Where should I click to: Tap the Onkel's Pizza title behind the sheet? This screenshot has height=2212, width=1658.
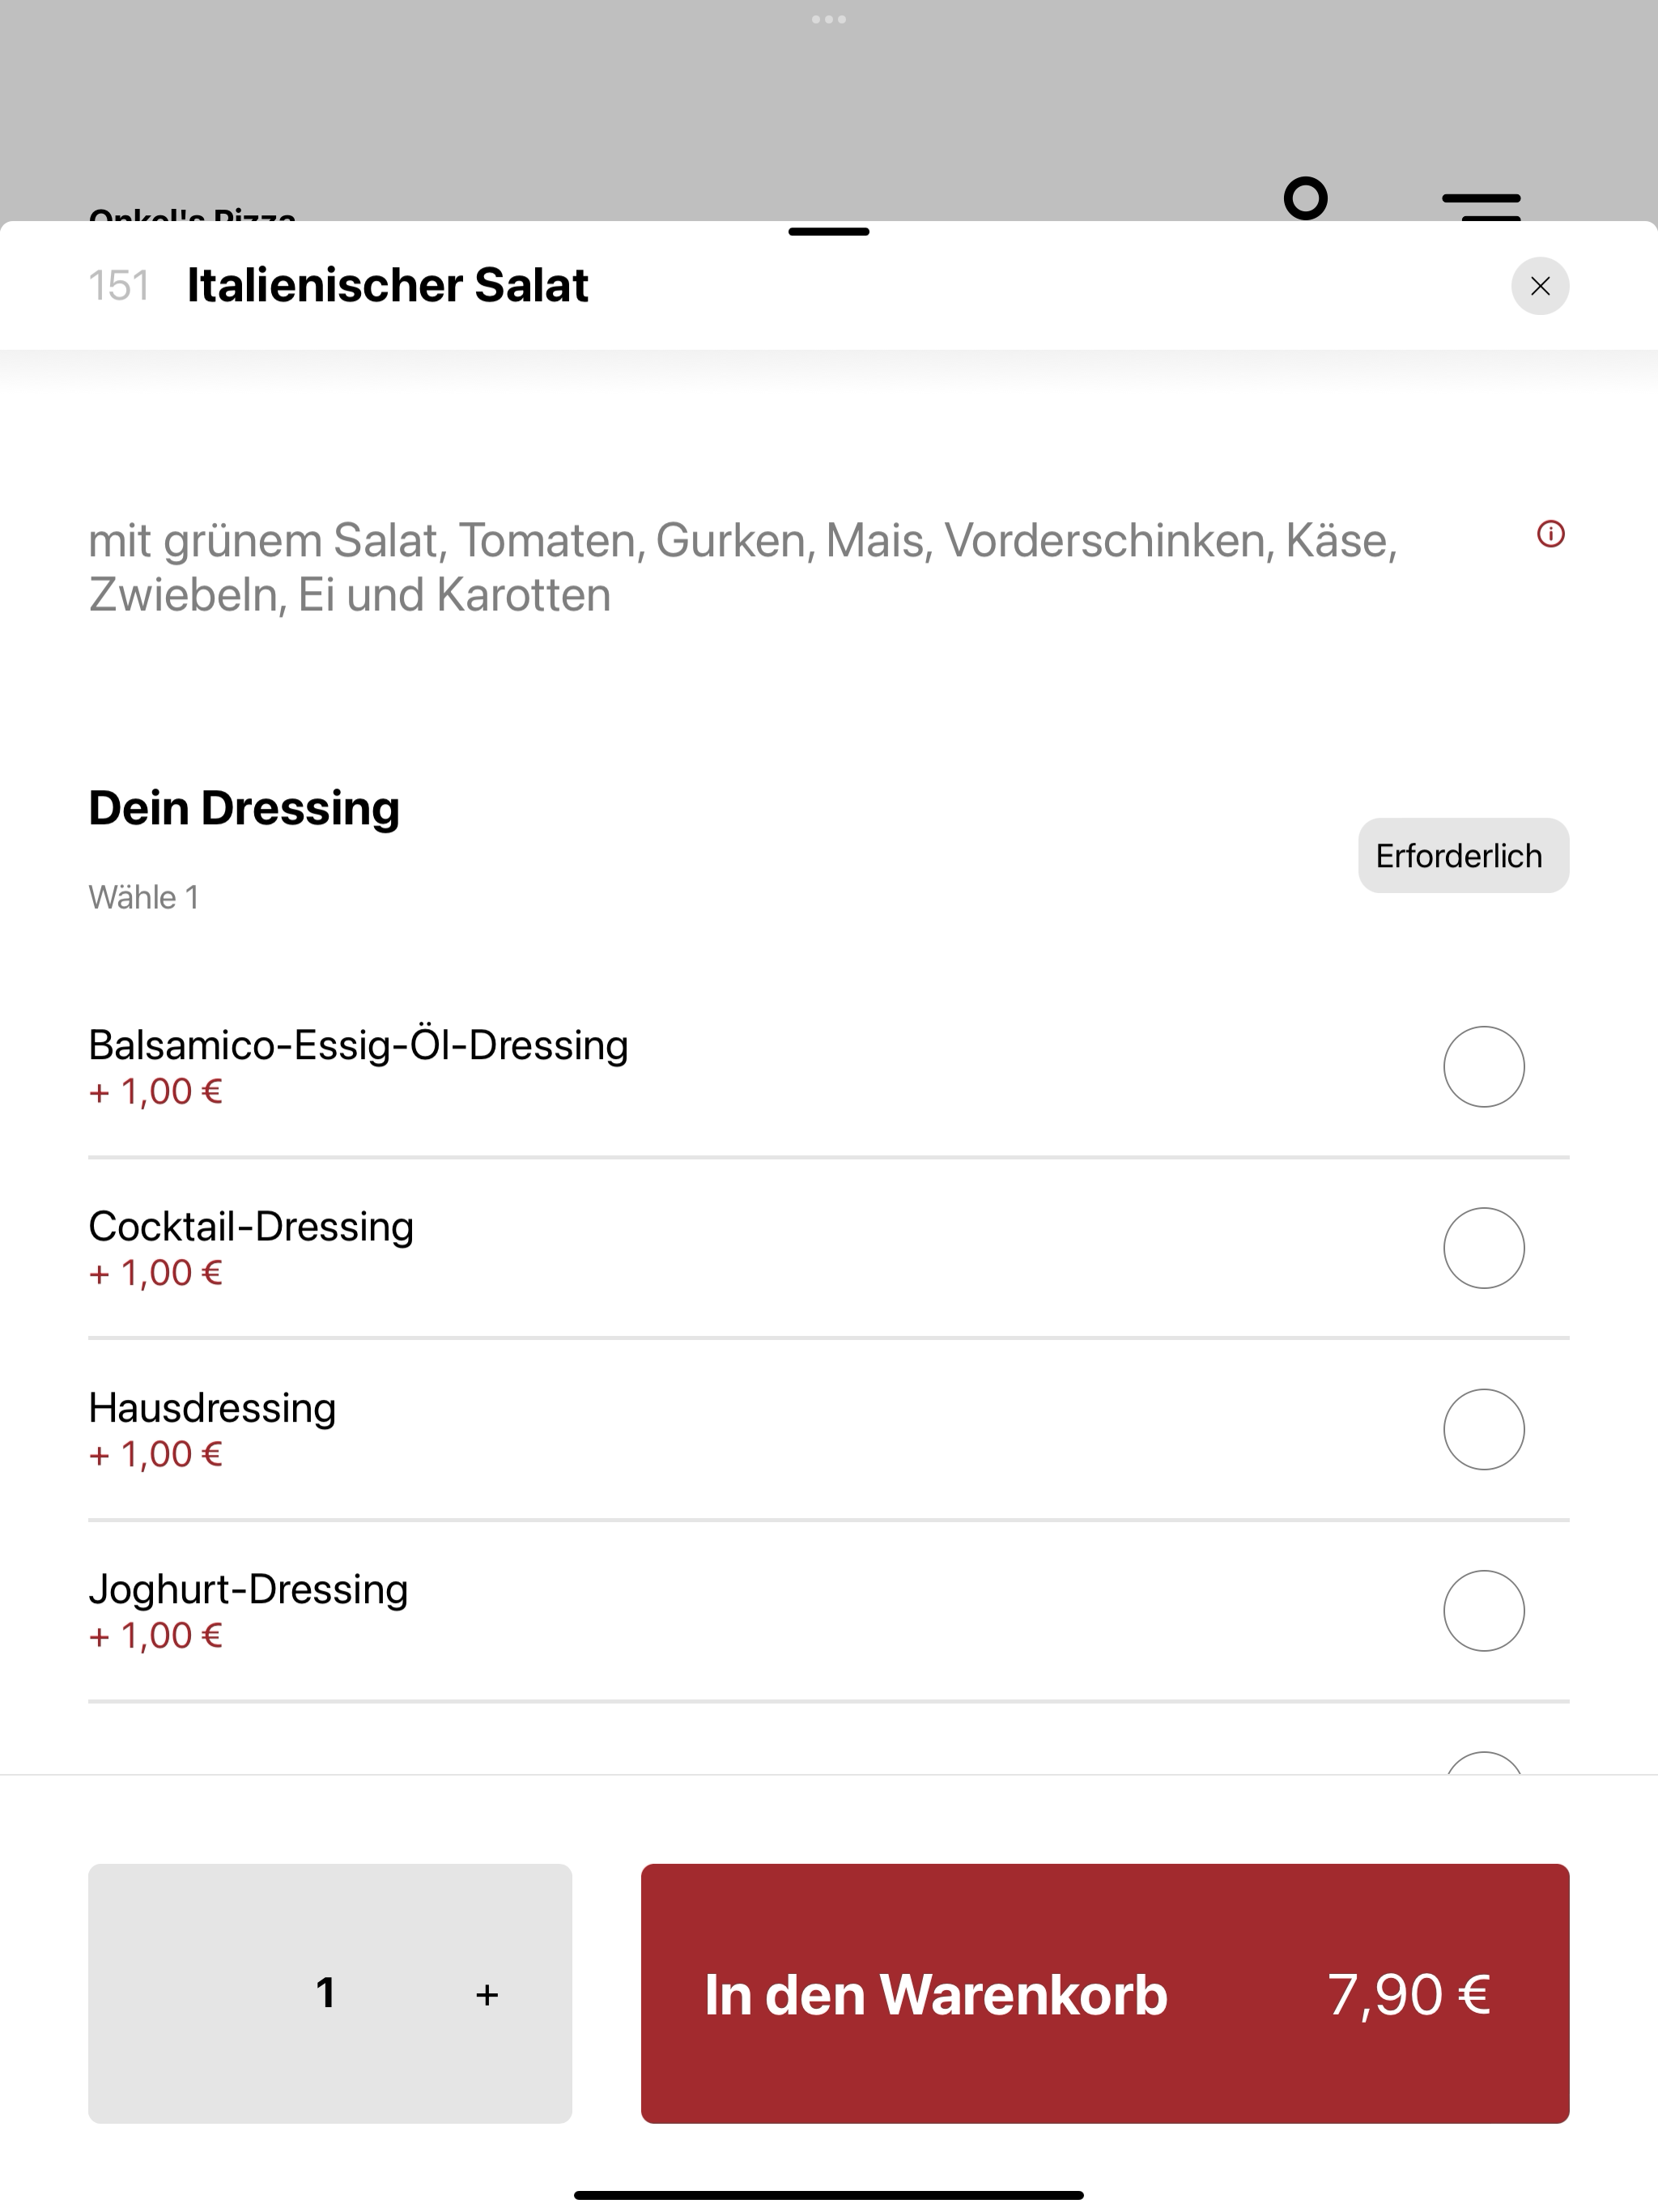tap(192, 214)
